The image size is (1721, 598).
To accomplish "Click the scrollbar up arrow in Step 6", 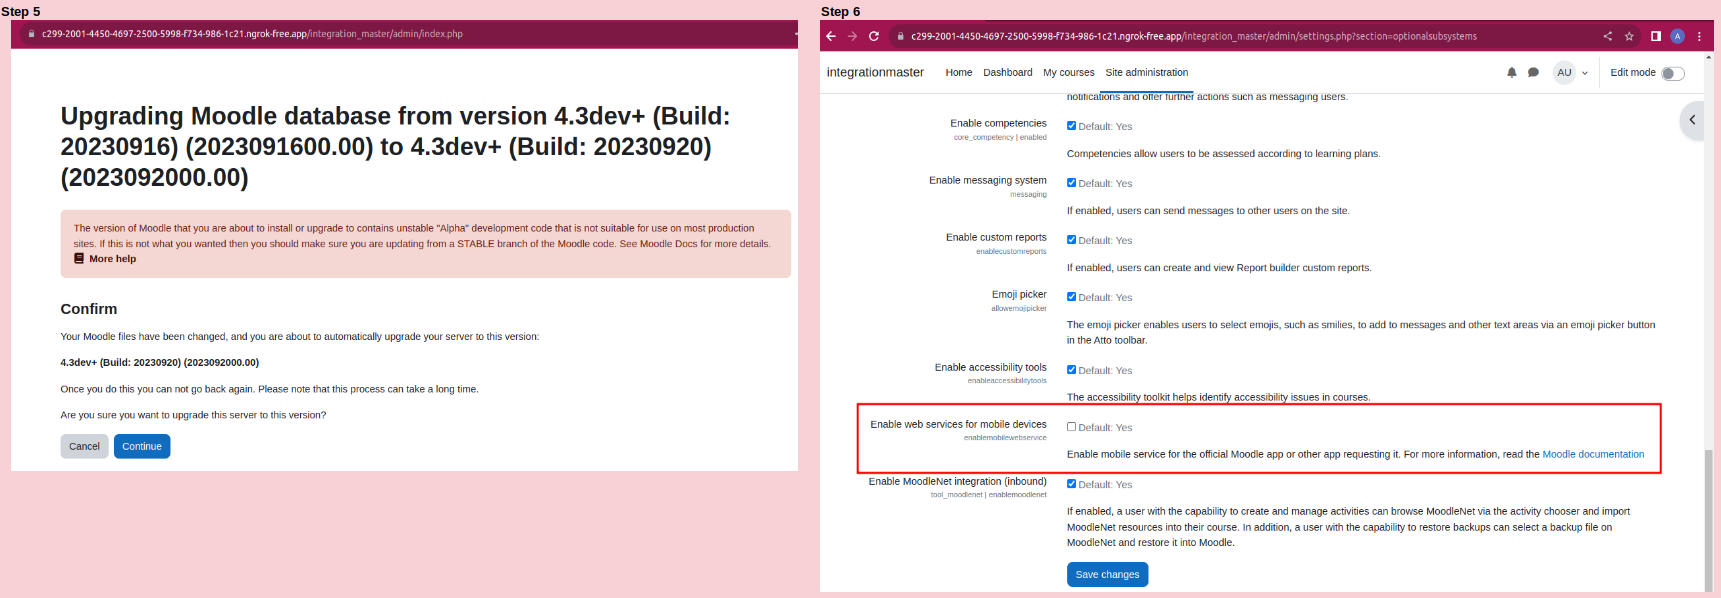I will (1708, 57).
